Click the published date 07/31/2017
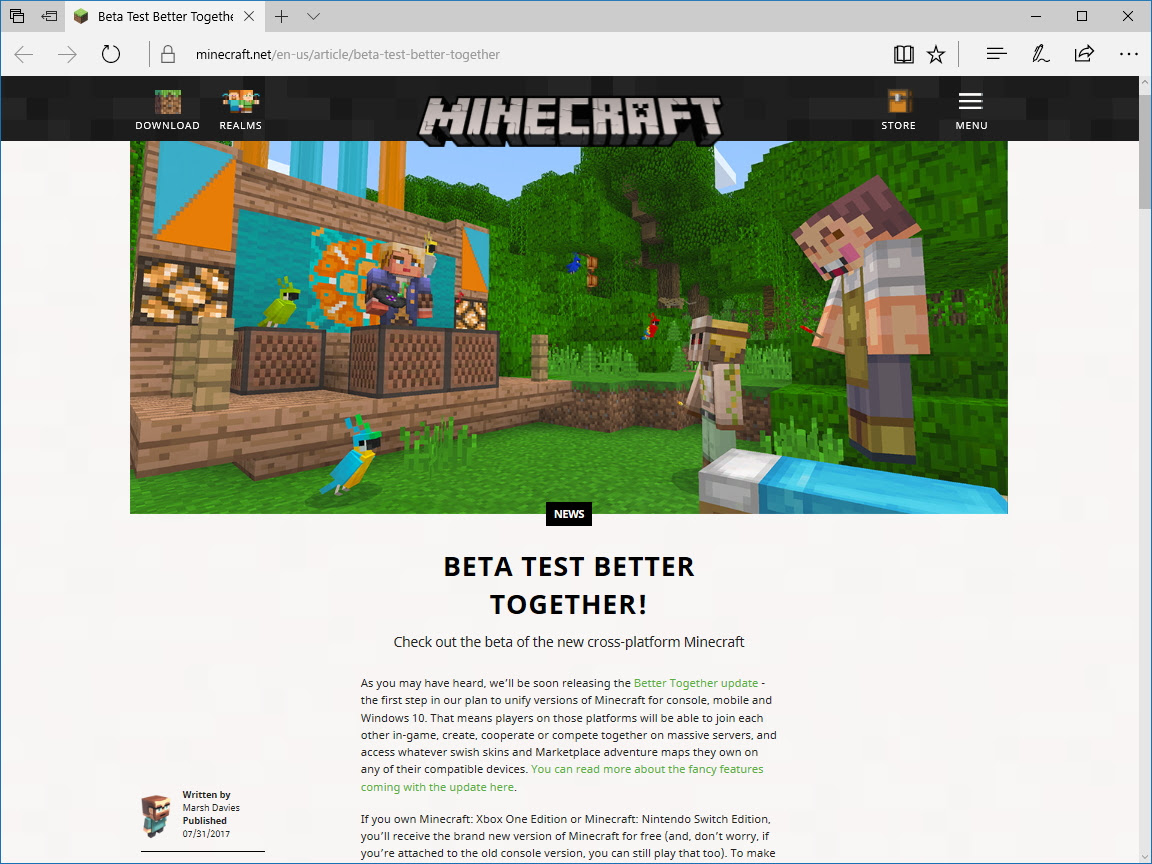This screenshot has height=864, width=1152. [206, 834]
